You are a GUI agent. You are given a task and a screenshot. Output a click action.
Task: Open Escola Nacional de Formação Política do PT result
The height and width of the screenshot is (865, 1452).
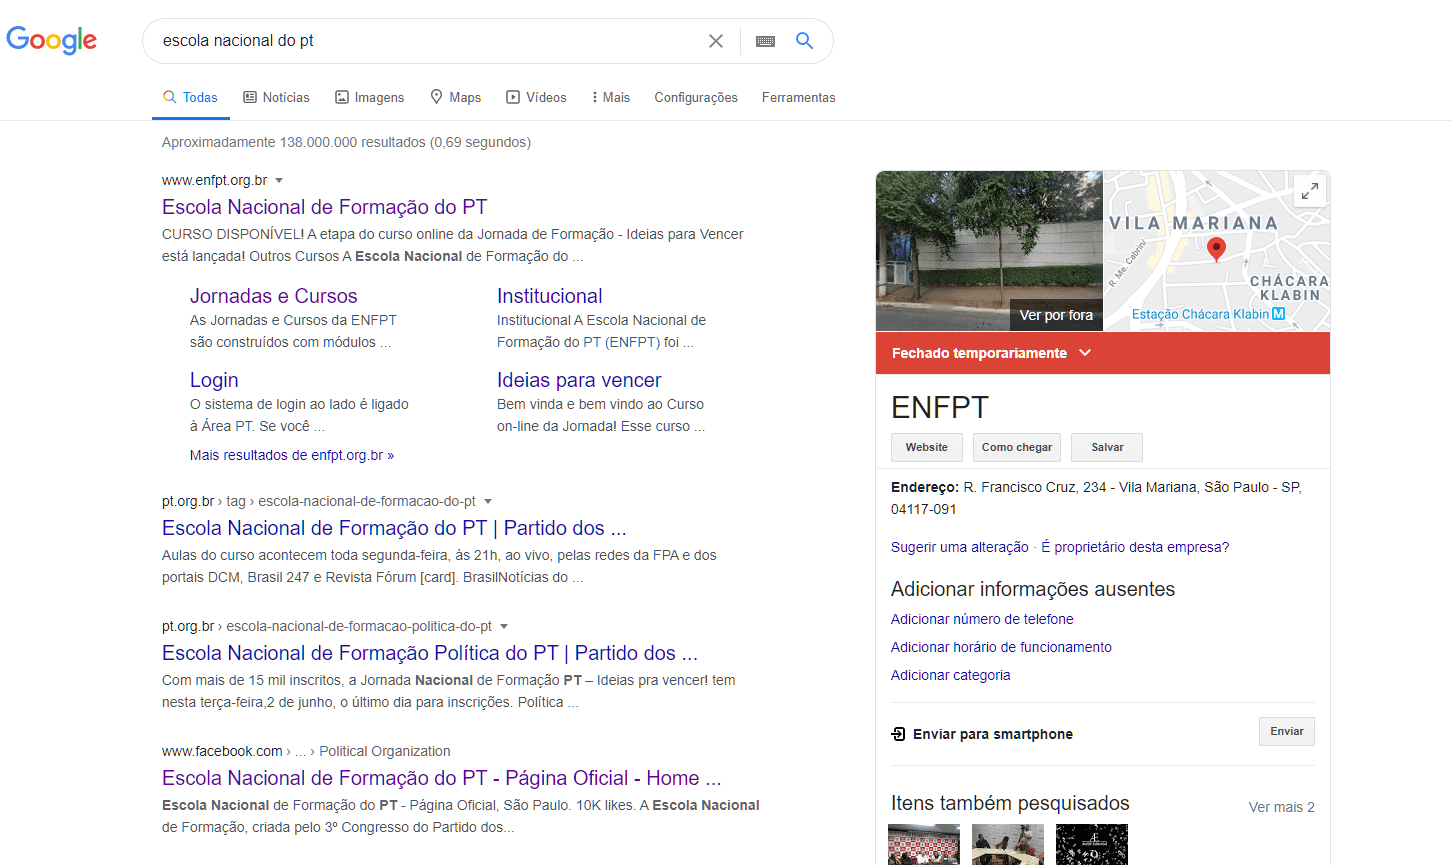tap(430, 653)
